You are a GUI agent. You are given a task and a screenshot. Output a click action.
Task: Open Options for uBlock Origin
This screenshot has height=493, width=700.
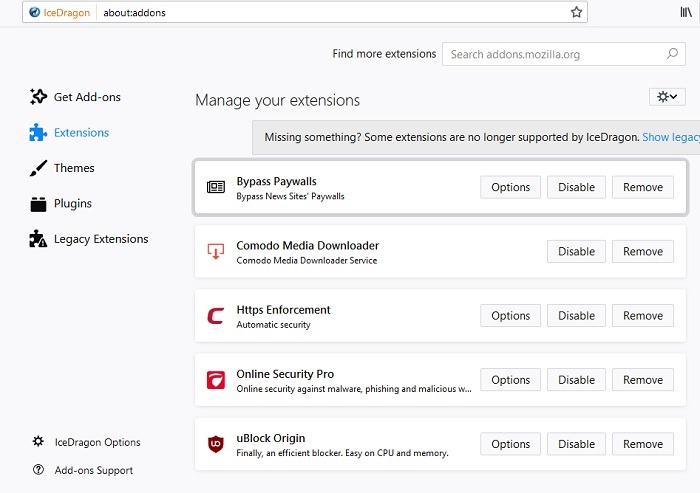(x=510, y=444)
